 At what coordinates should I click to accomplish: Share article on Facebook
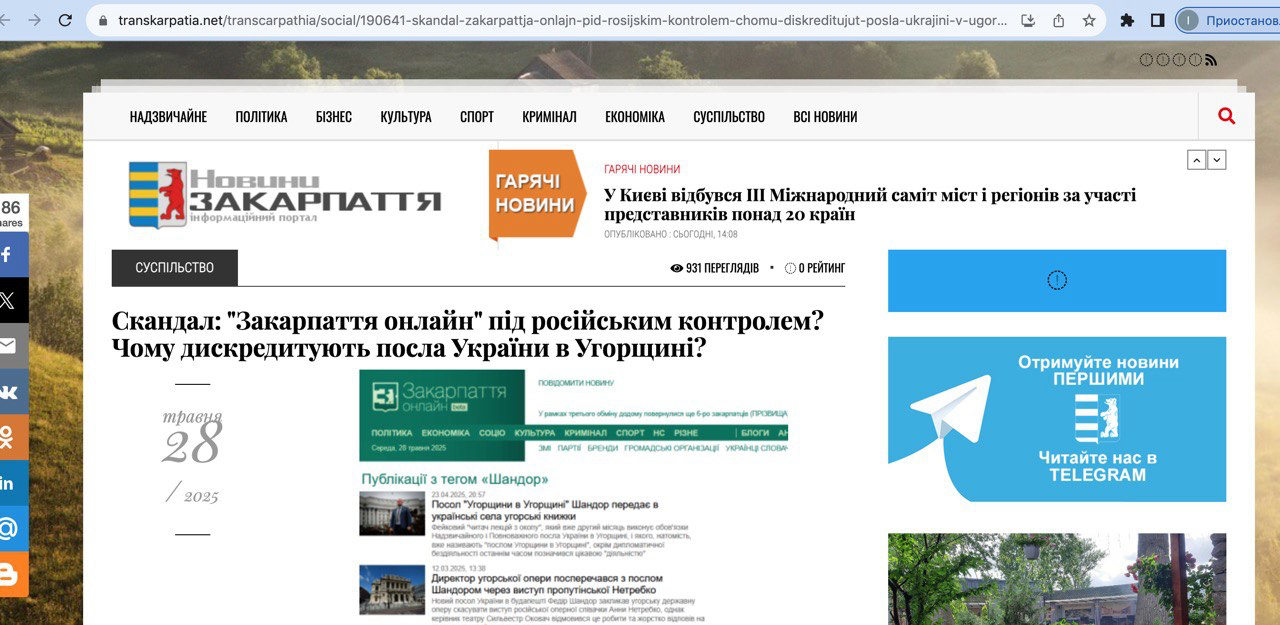point(14,255)
